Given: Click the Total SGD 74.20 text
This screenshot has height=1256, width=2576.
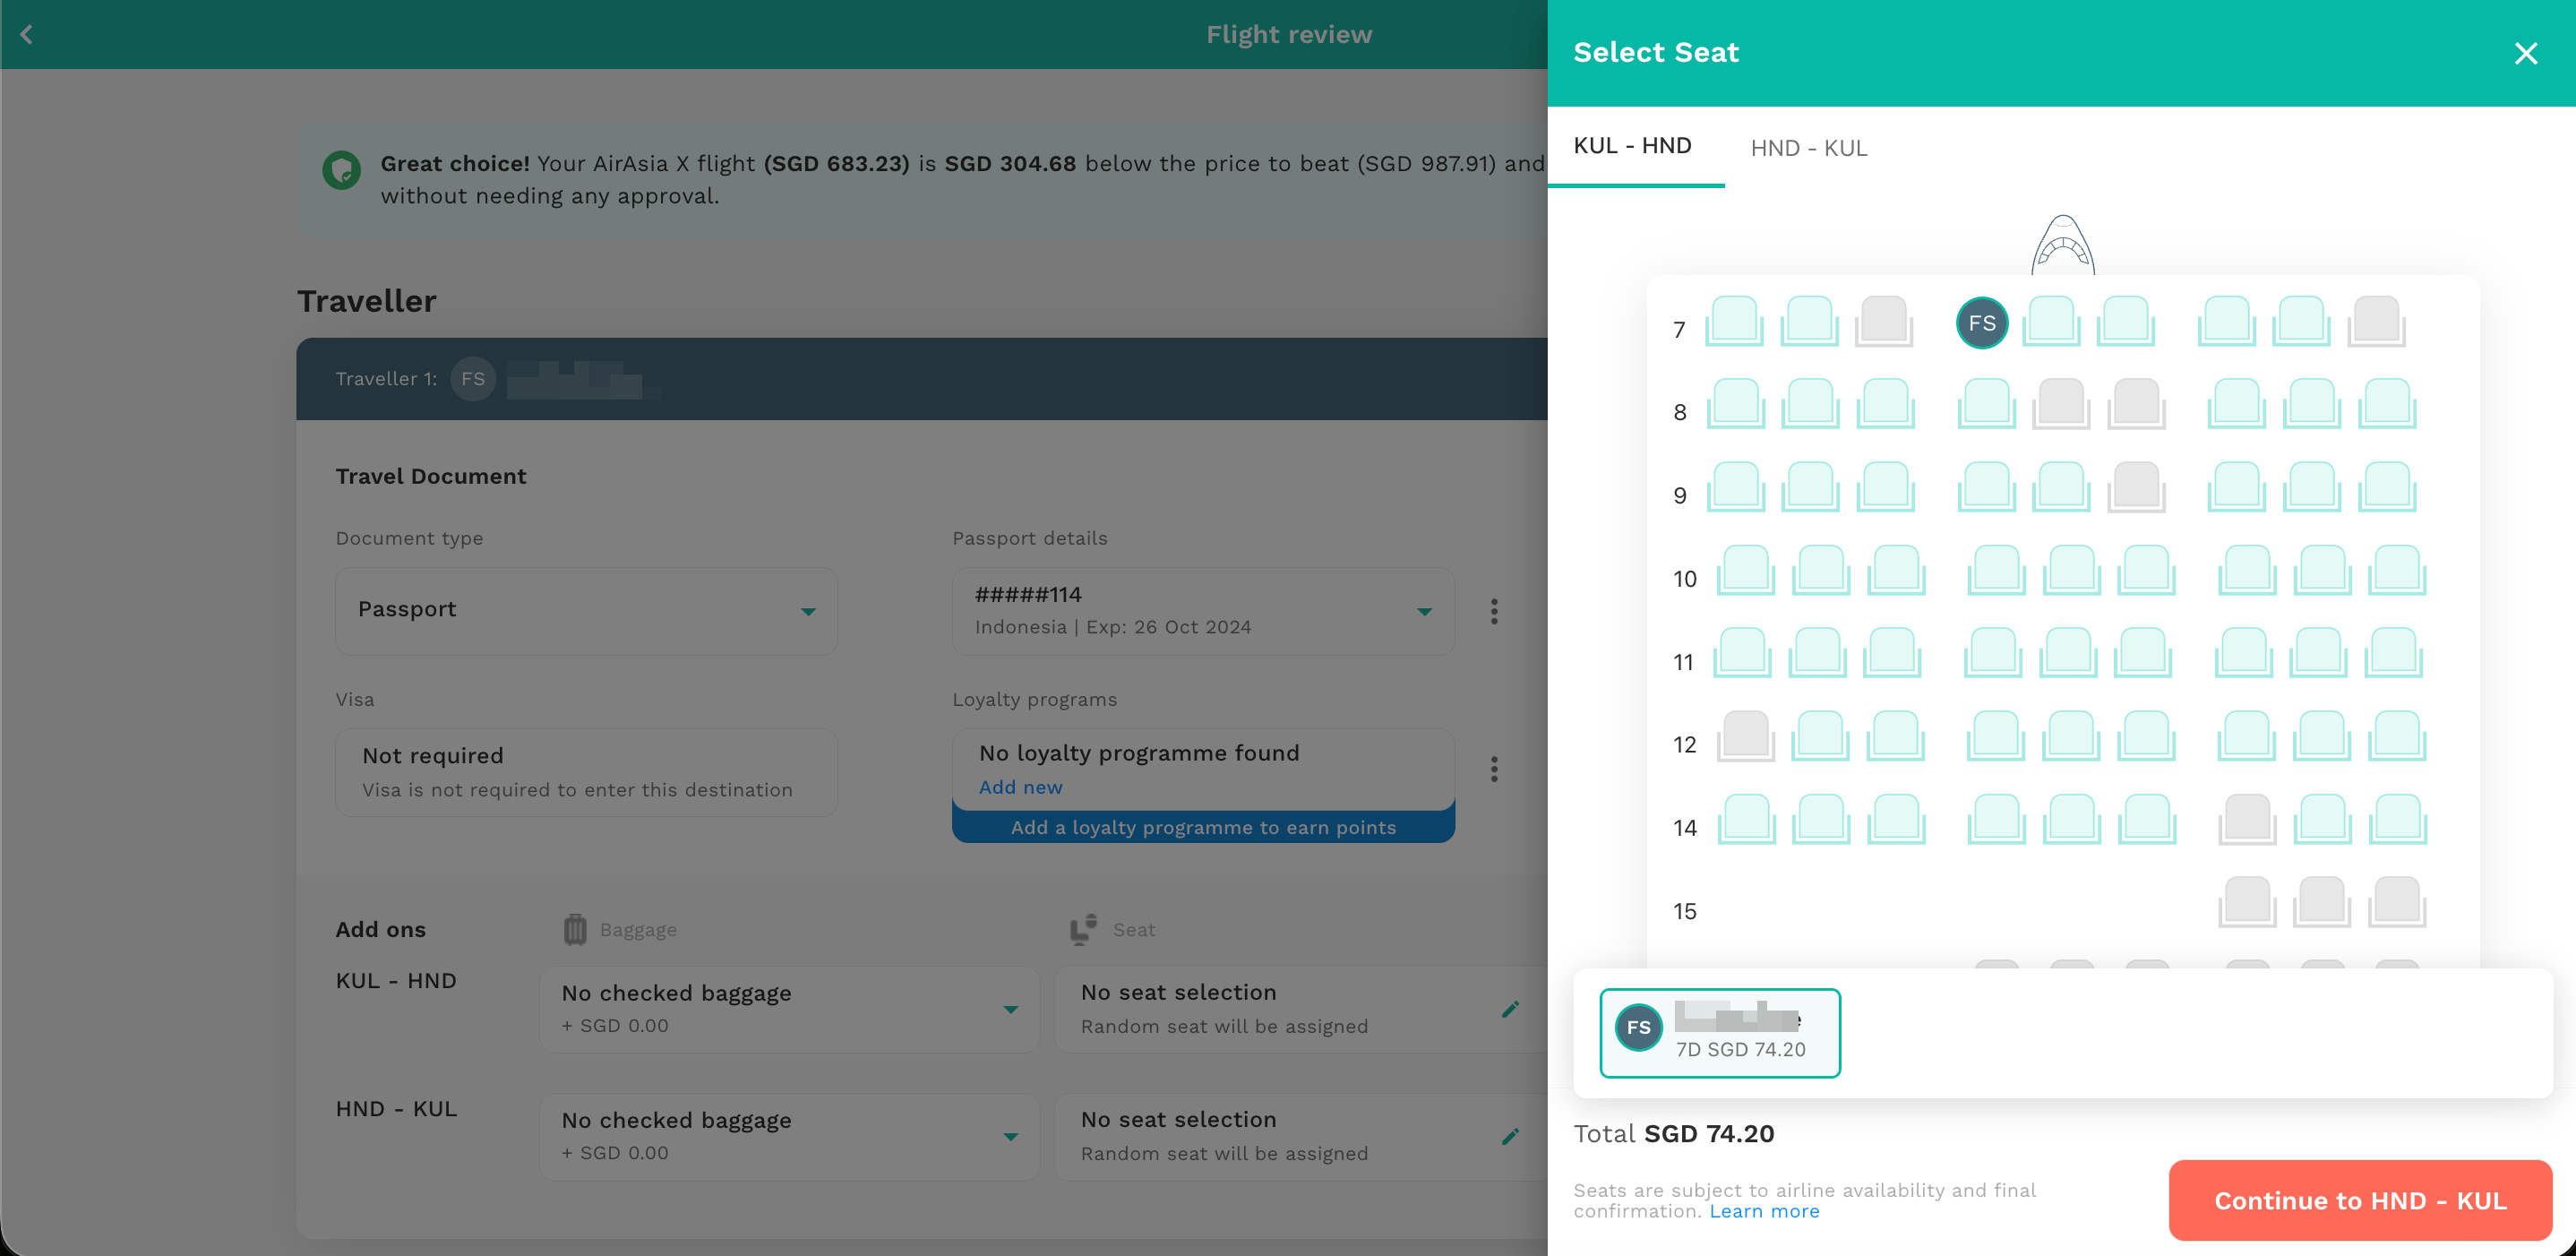Looking at the screenshot, I should [1673, 1133].
